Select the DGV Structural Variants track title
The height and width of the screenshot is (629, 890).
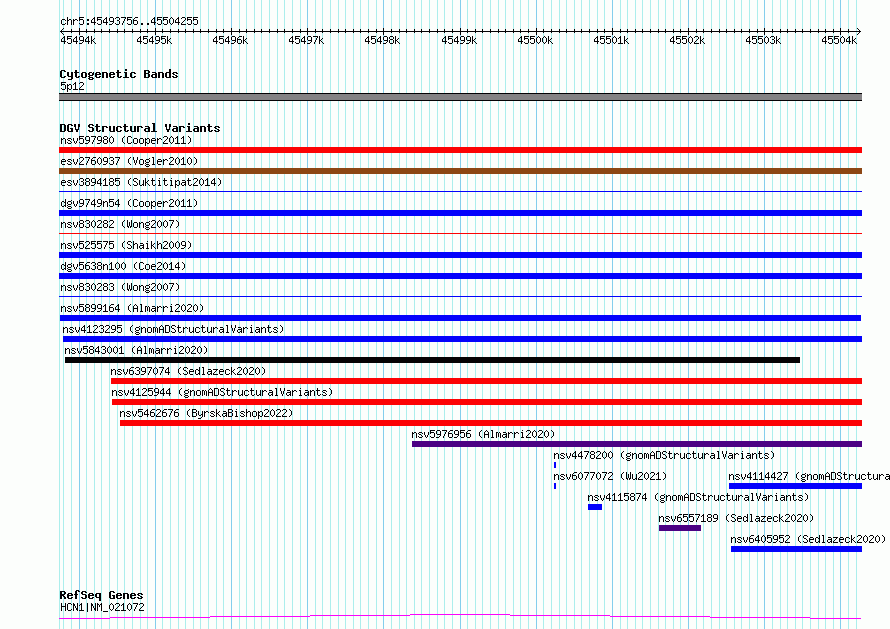pyautogui.click(x=140, y=128)
